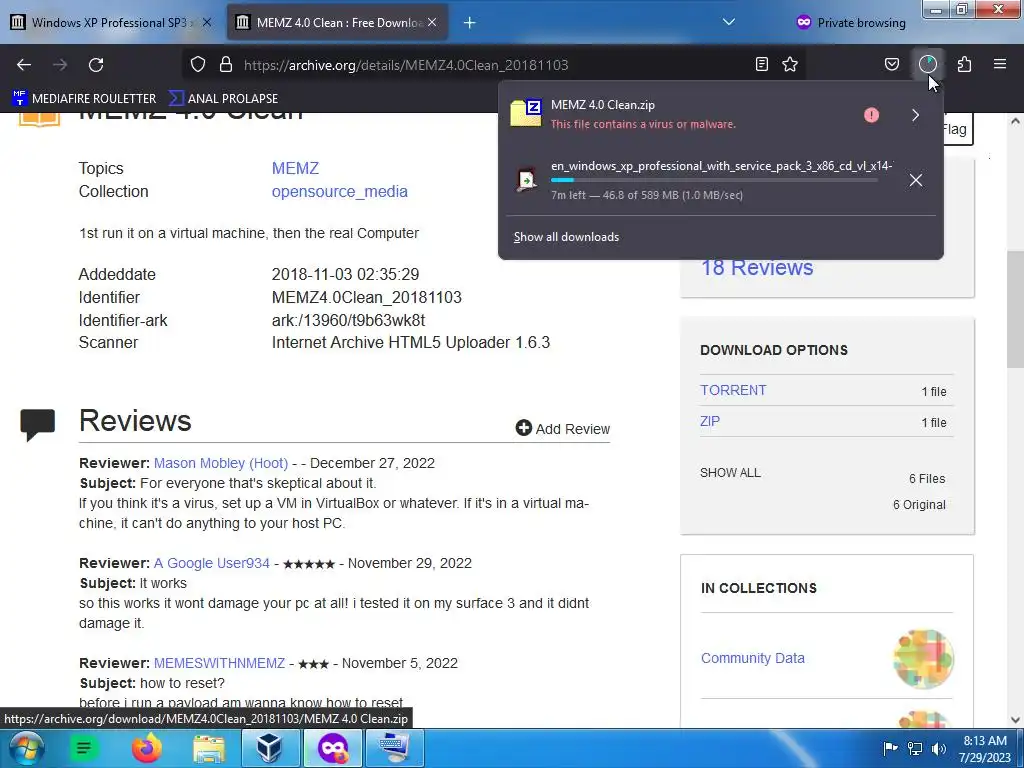Screen dimensions: 1024x768
Task: Open Firefox from the taskbar
Action: [146, 748]
